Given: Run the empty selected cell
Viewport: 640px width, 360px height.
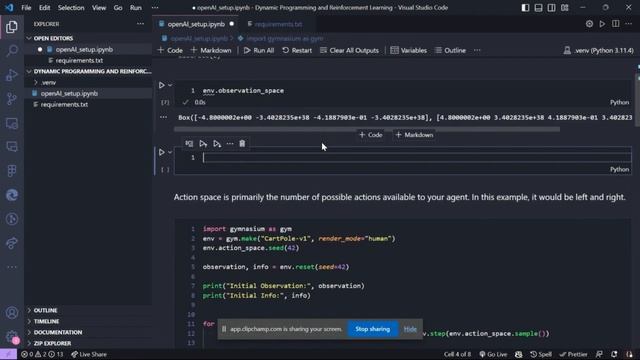Looking at the screenshot, I should (x=162, y=152).
